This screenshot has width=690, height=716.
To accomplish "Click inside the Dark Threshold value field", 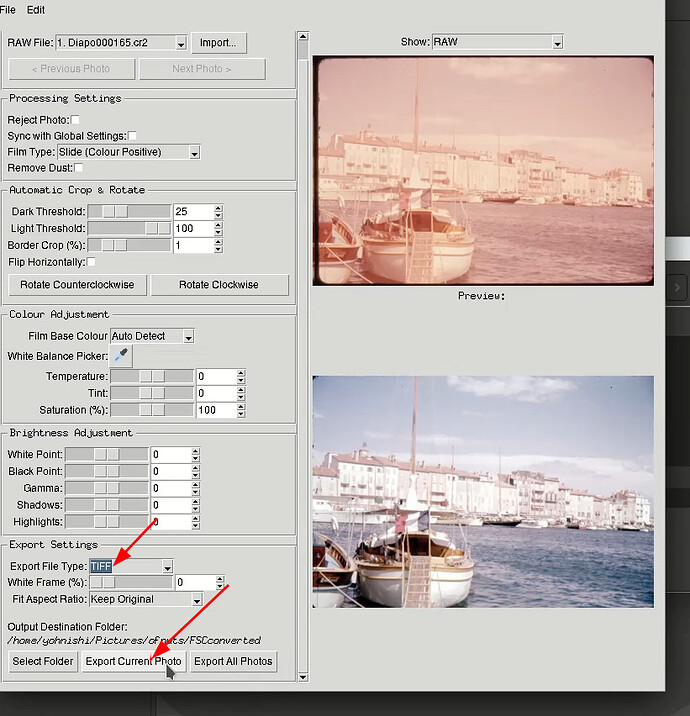I will coord(191,212).
